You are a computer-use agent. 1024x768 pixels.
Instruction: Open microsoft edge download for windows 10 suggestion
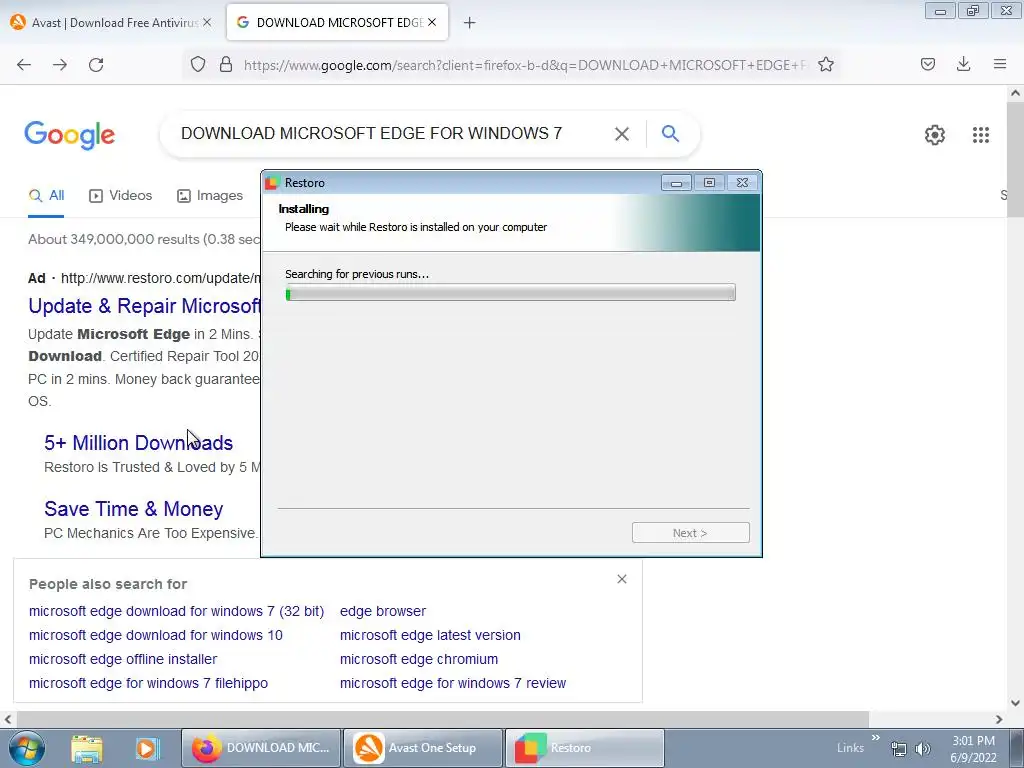tap(155, 635)
